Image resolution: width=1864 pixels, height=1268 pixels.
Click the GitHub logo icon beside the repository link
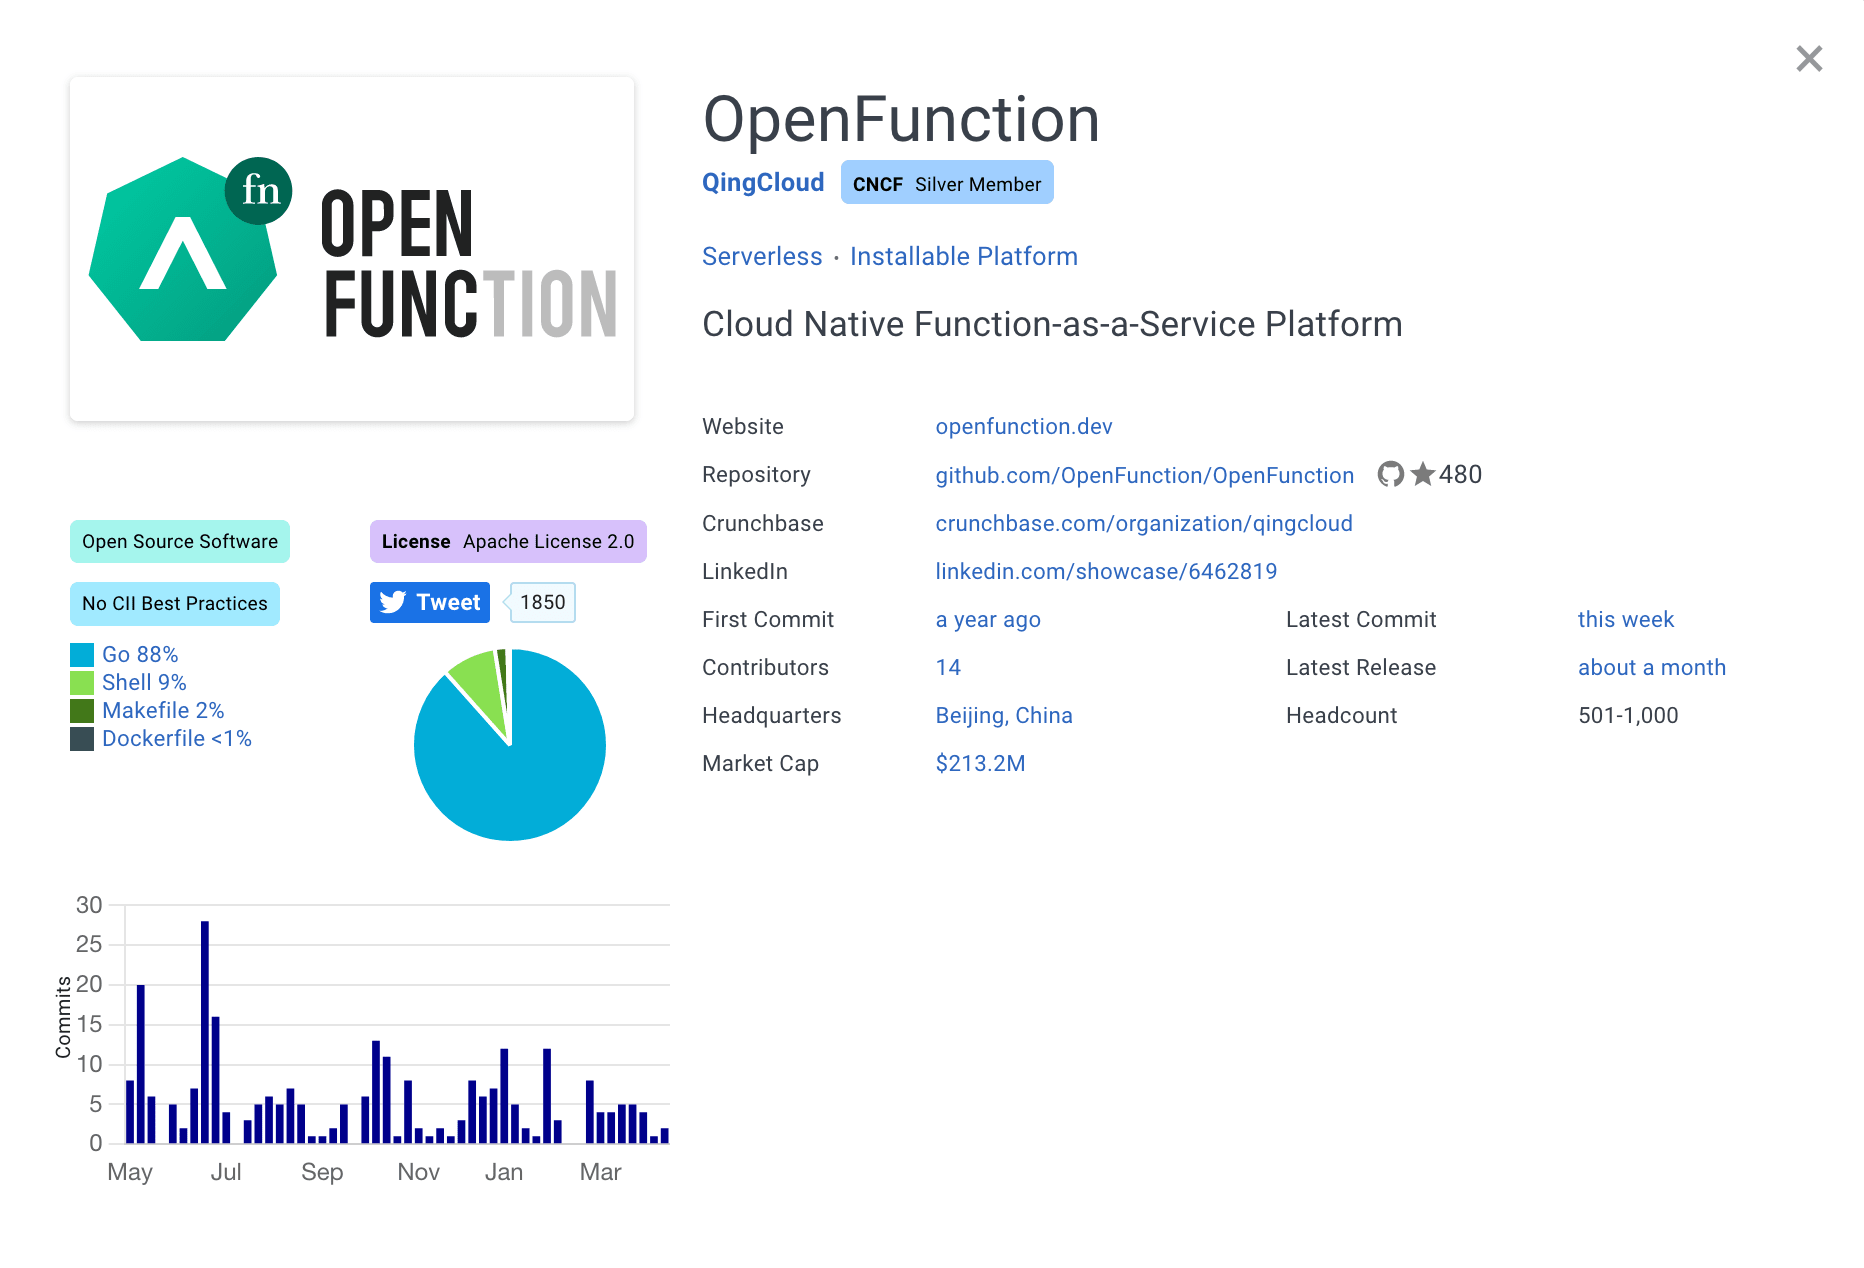click(1390, 475)
